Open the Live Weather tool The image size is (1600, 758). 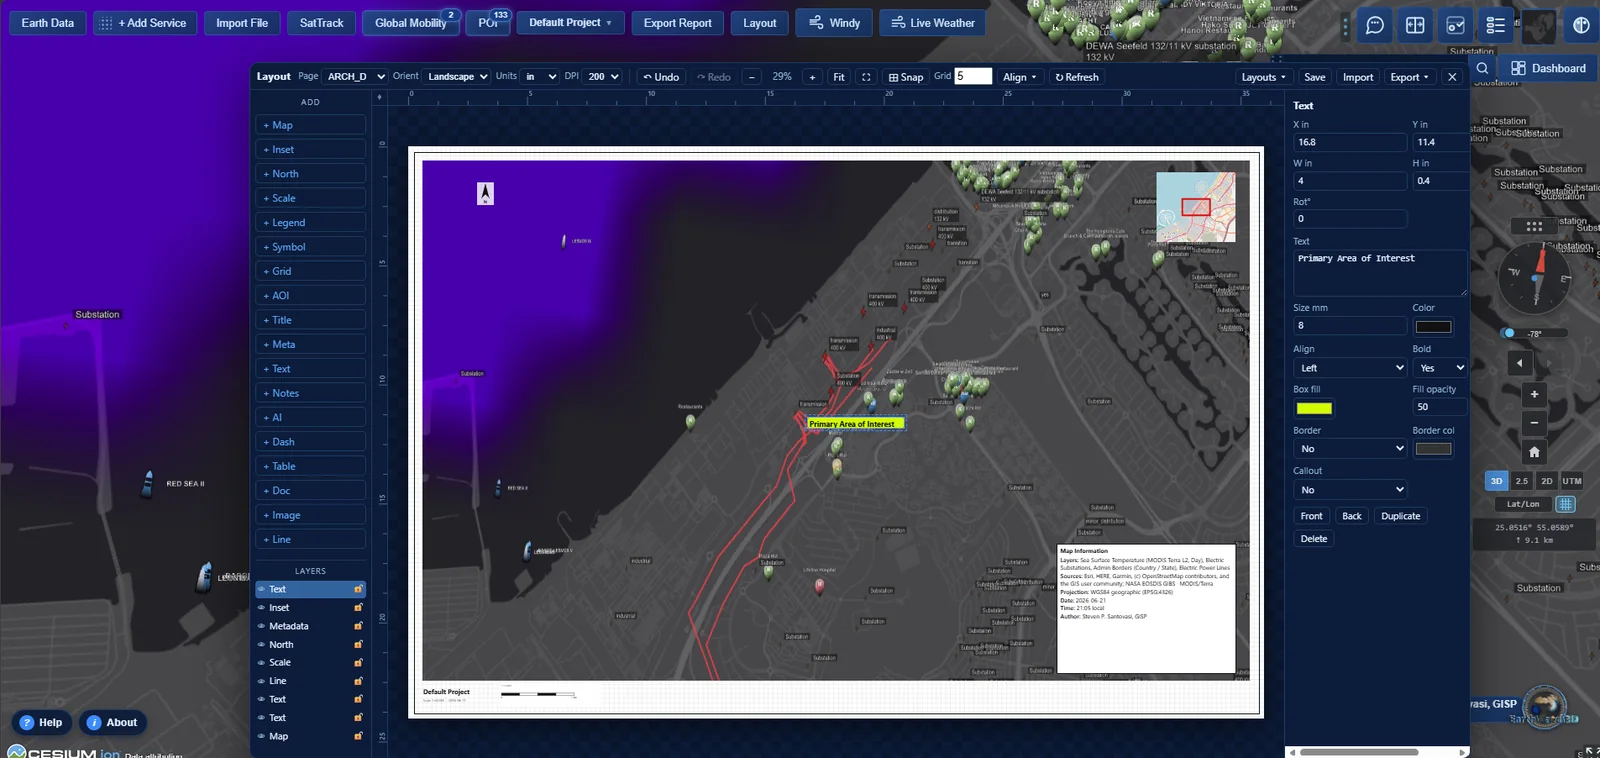click(x=932, y=22)
